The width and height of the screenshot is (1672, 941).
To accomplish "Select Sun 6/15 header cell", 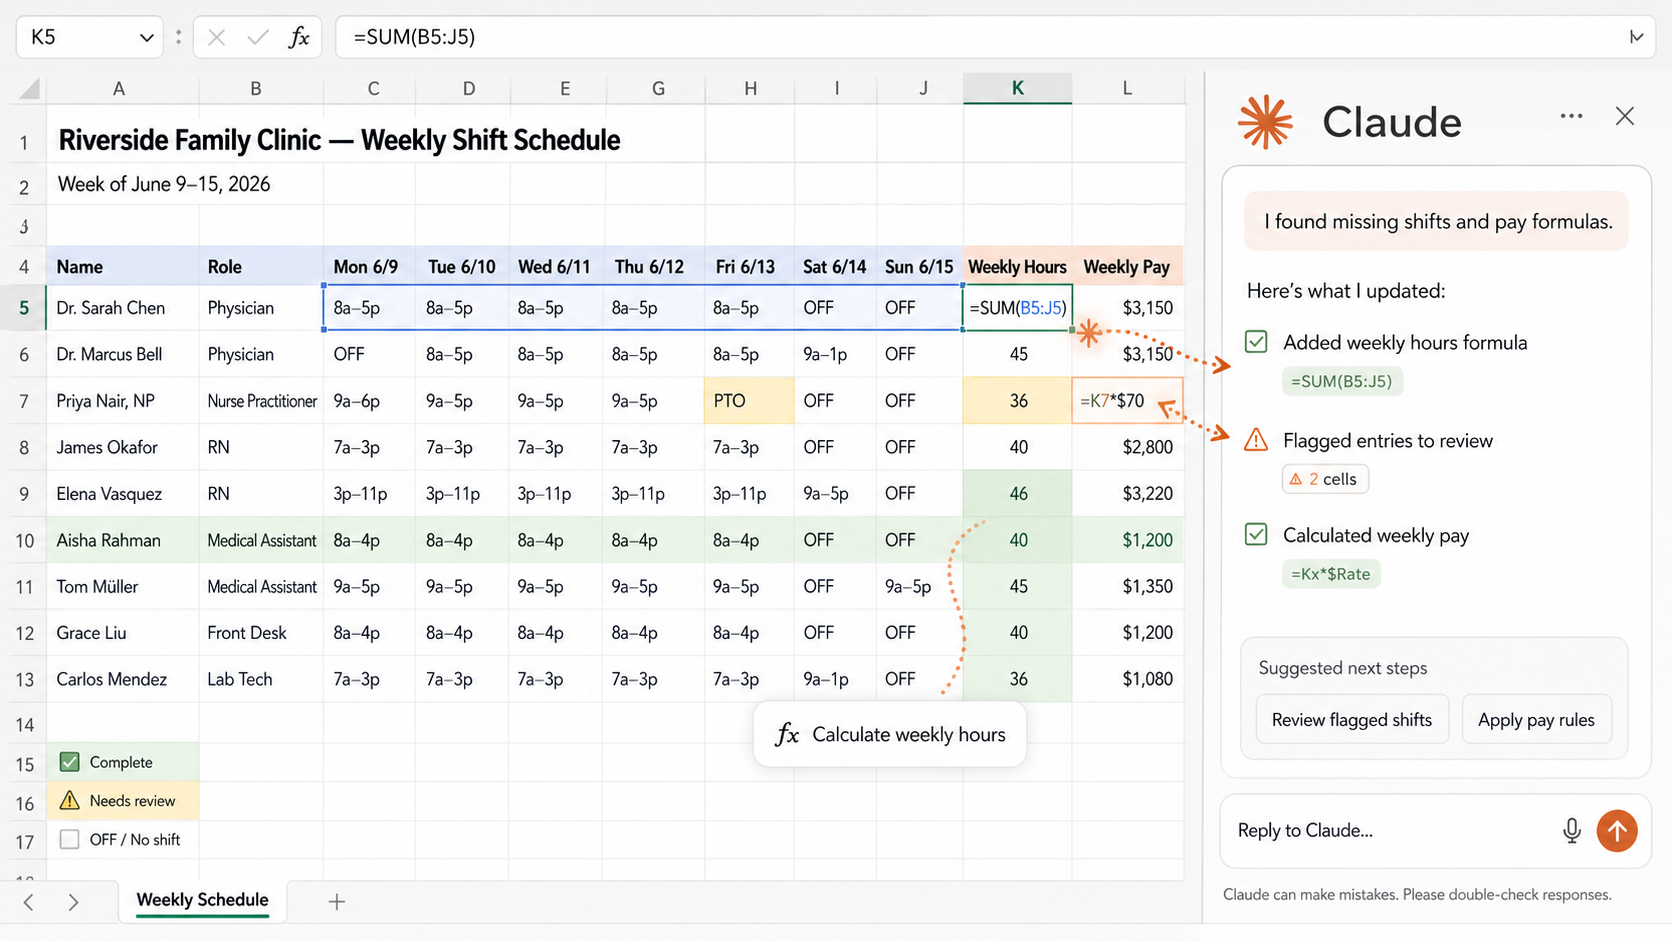I will [919, 267].
